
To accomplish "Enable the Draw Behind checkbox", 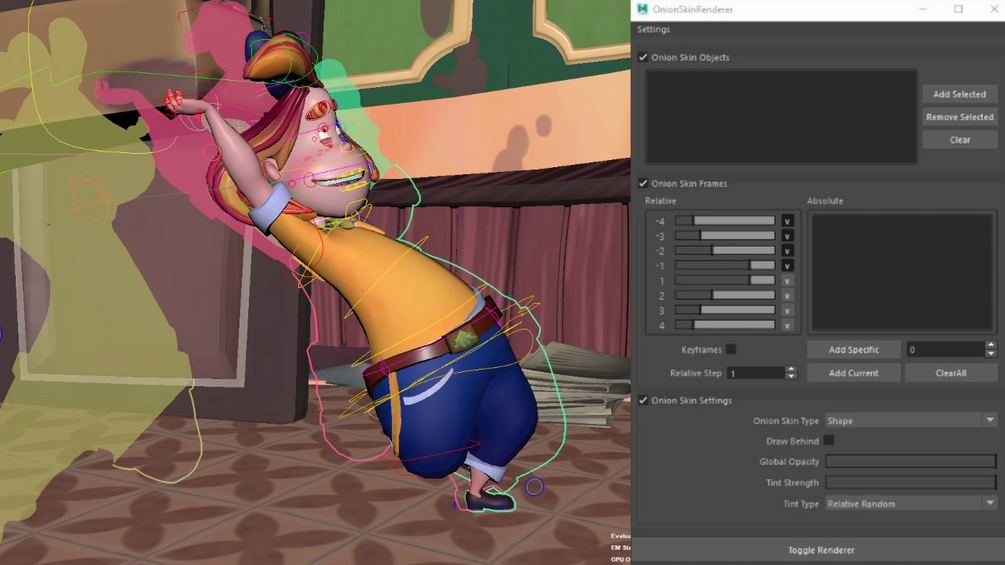I will pyautogui.click(x=829, y=440).
